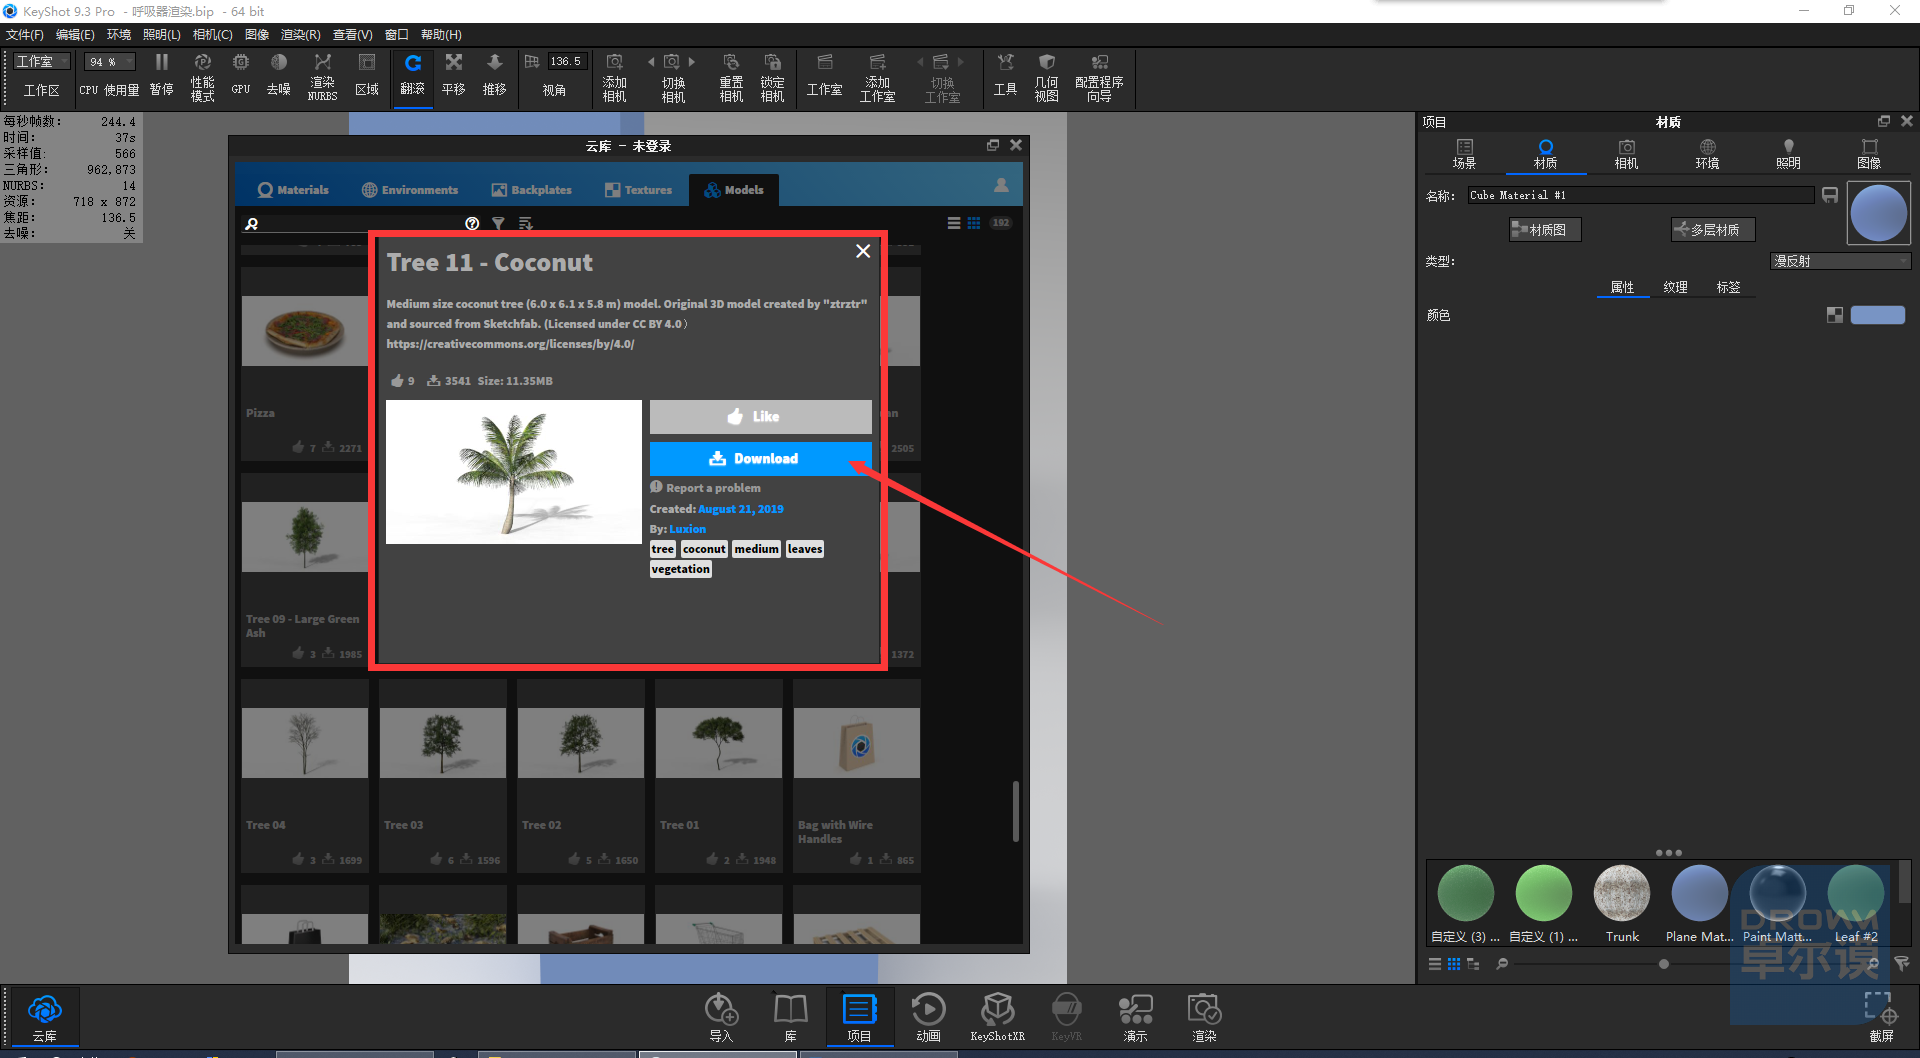Open the 漫反射 material type dropdown
This screenshot has height=1058, width=1920.
[x=1840, y=261]
